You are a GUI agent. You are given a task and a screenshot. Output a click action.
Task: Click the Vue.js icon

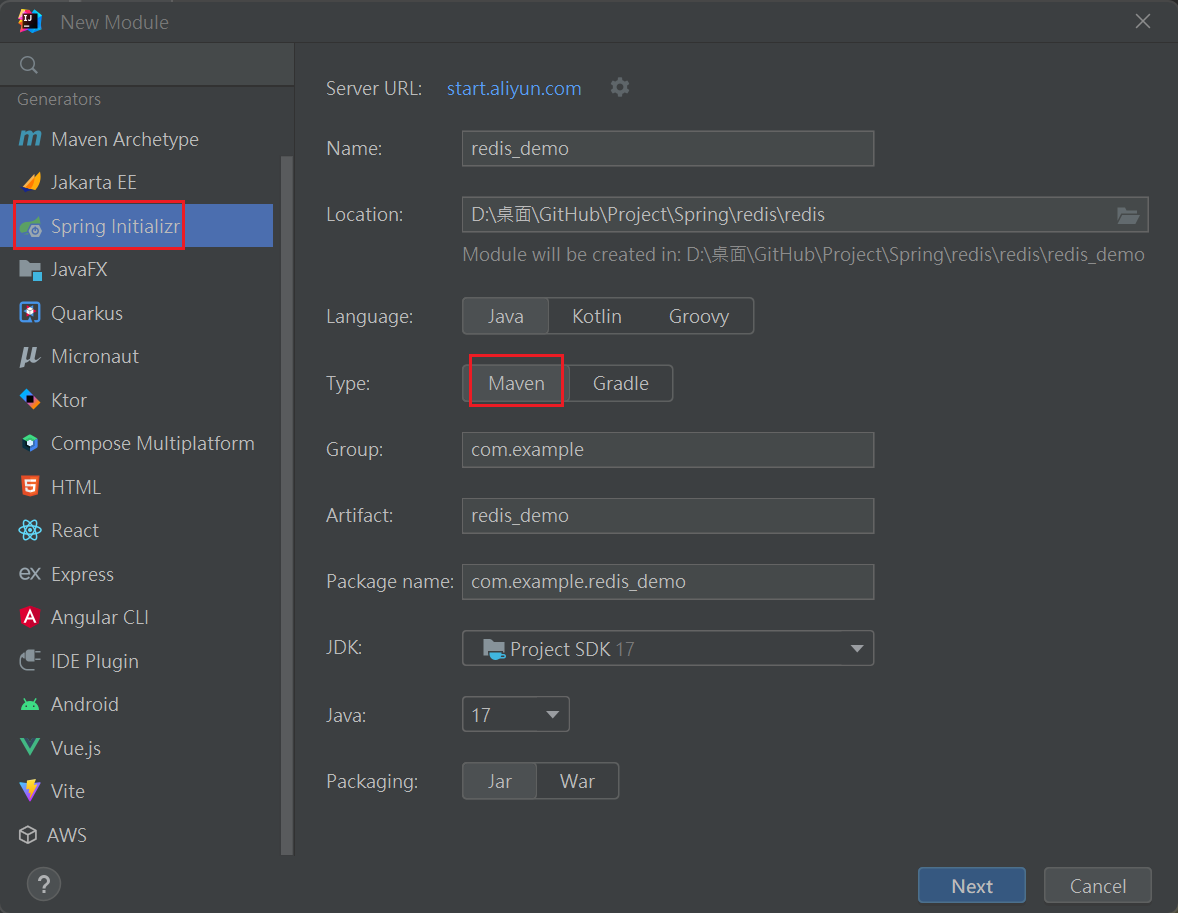coord(30,748)
